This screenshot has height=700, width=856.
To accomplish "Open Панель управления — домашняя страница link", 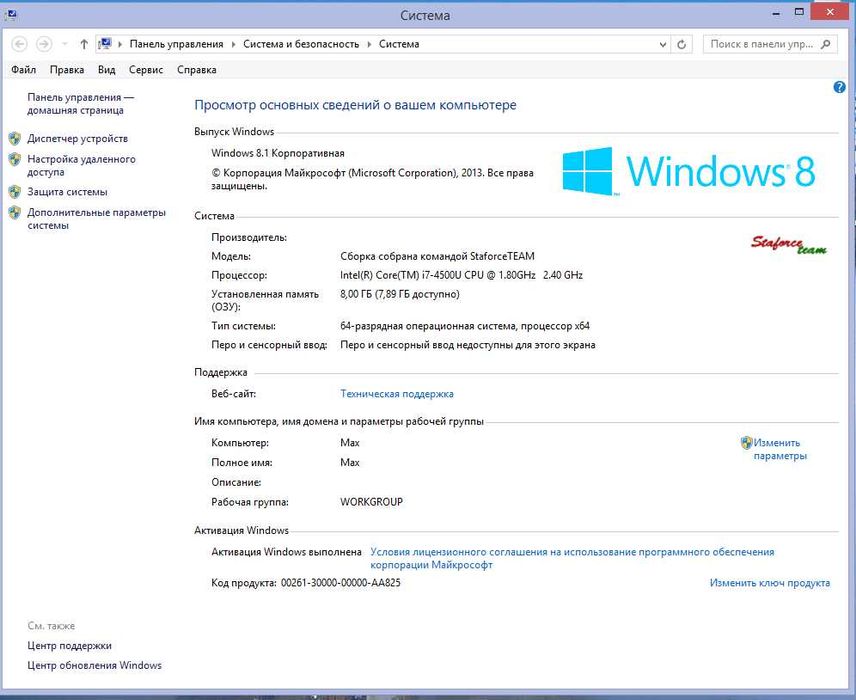I will (80, 104).
